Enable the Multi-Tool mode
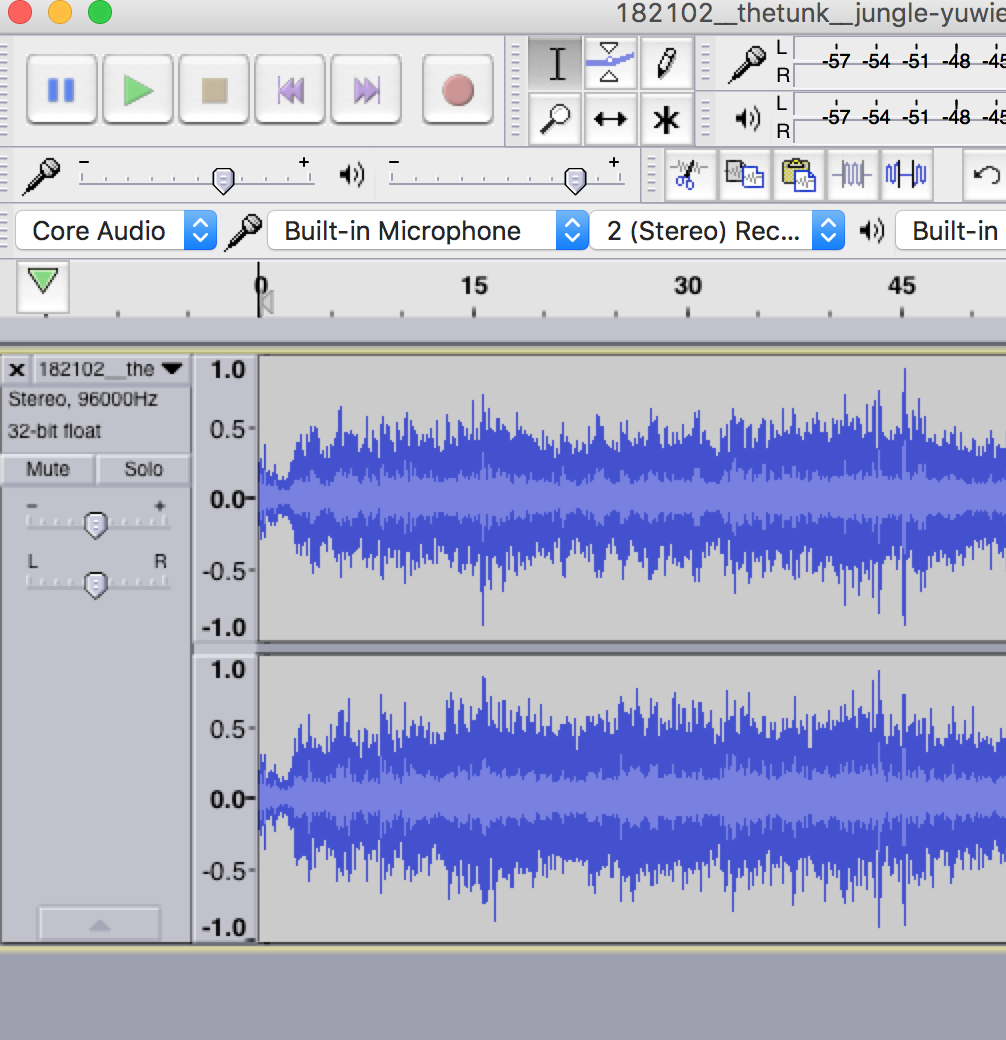The width and height of the screenshot is (1006, 1040). tap(667, 119)
